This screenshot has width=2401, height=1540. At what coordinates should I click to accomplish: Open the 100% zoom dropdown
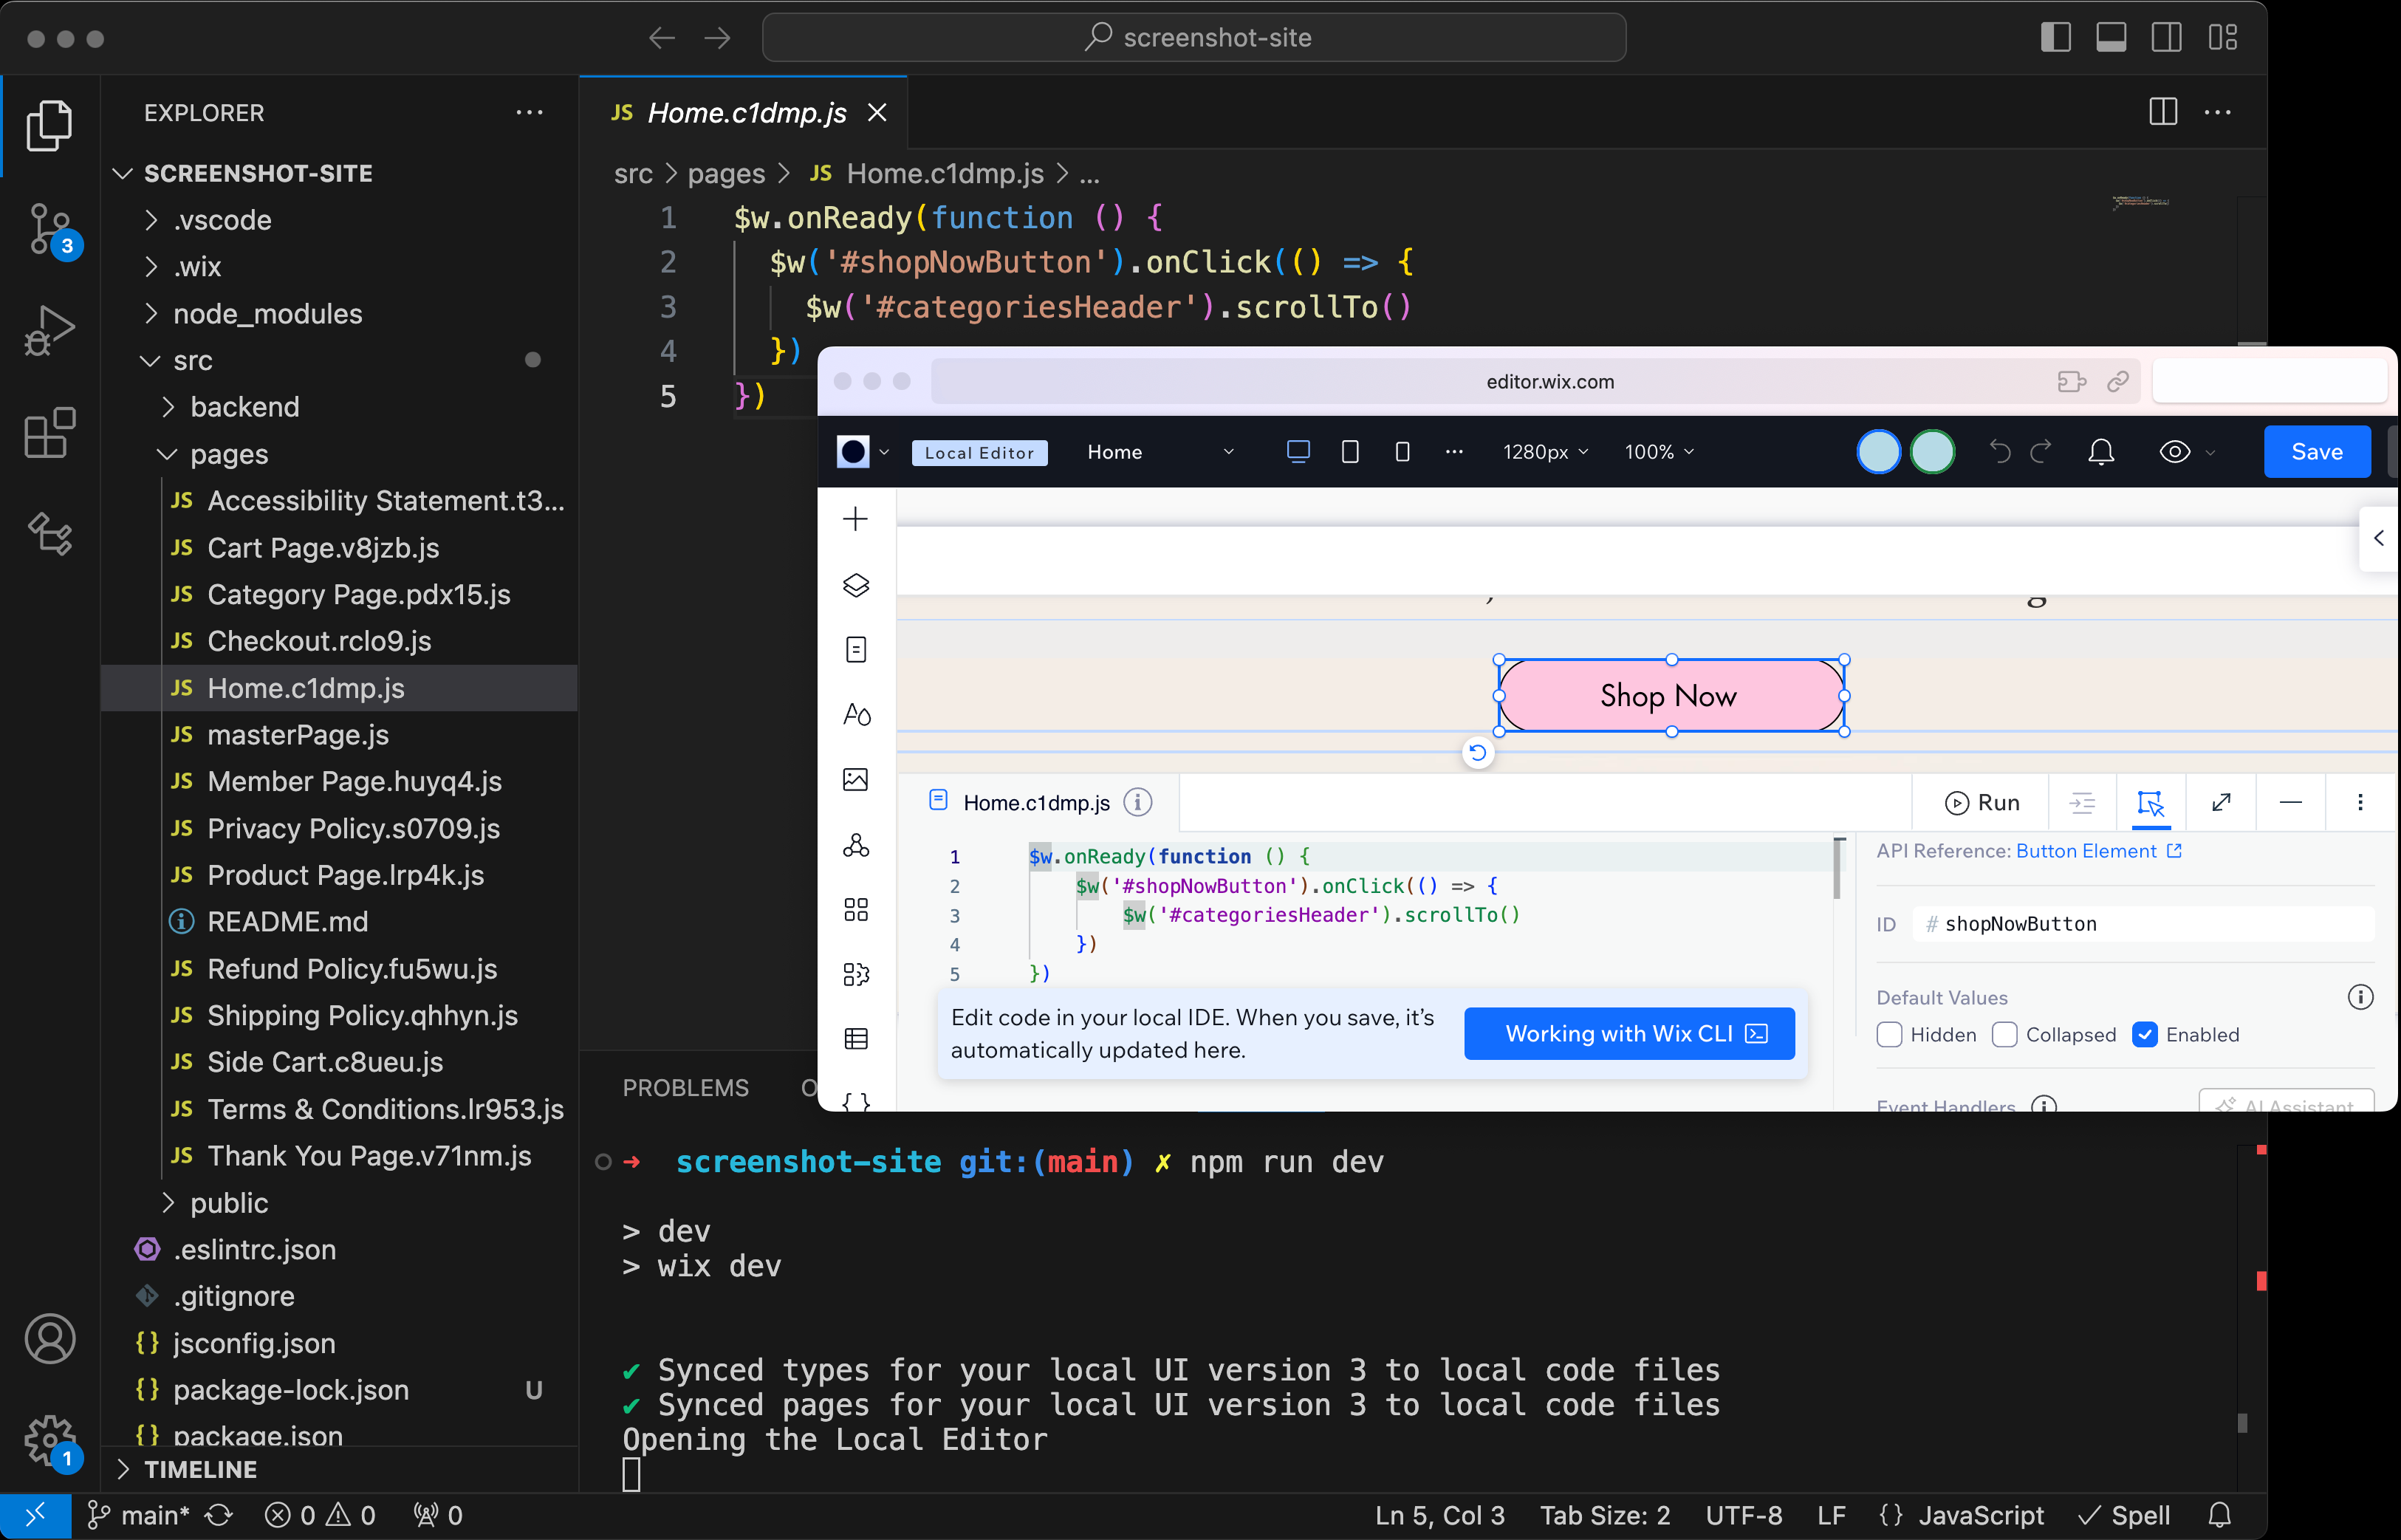tap(1659, 452)
